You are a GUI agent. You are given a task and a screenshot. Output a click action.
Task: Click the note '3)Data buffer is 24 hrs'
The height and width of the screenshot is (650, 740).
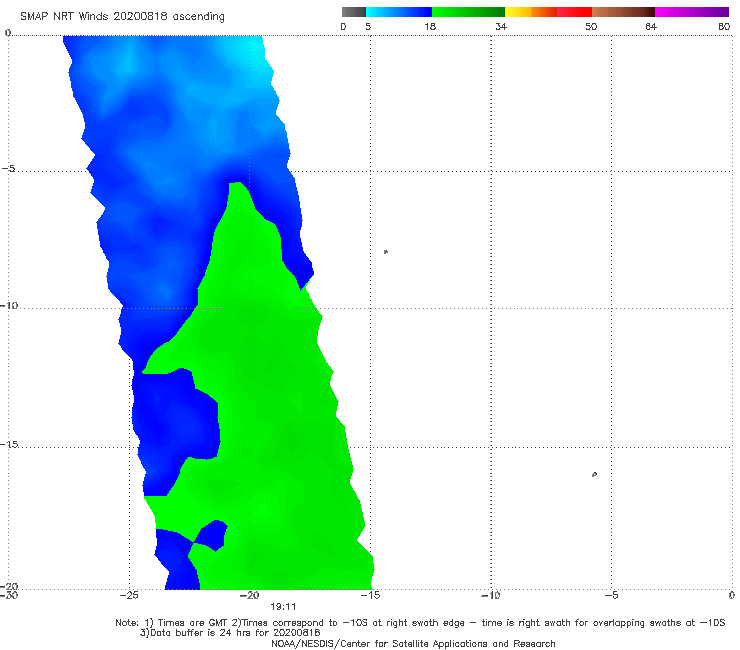pyautogui.click(x=230, y=633)
